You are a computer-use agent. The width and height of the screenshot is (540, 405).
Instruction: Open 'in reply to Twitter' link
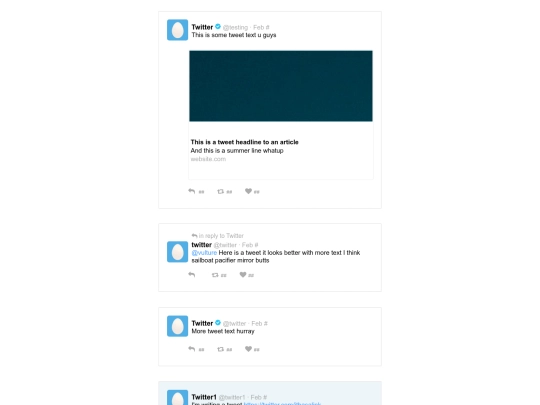218,236
